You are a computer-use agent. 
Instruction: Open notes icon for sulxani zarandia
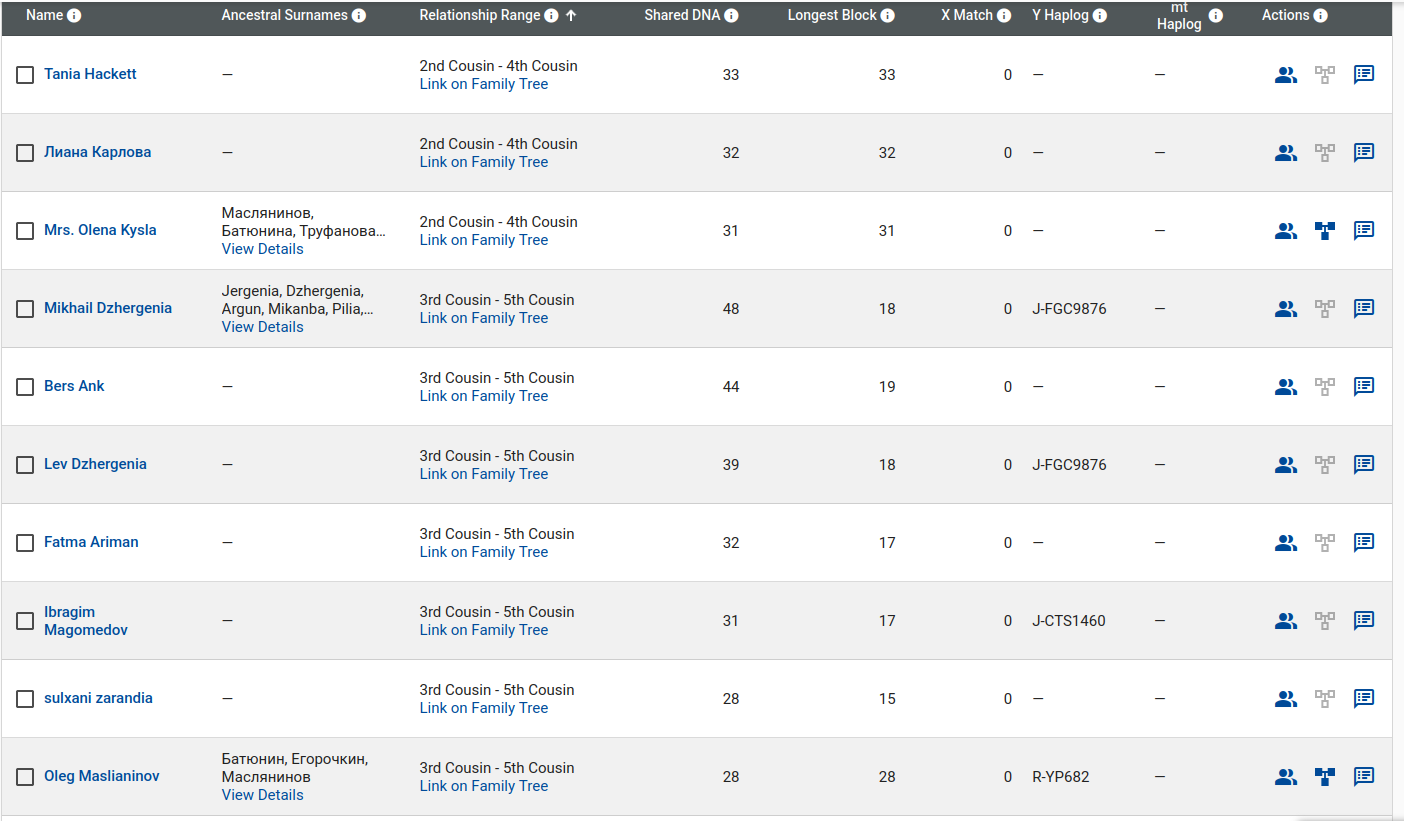point(1364,699)
